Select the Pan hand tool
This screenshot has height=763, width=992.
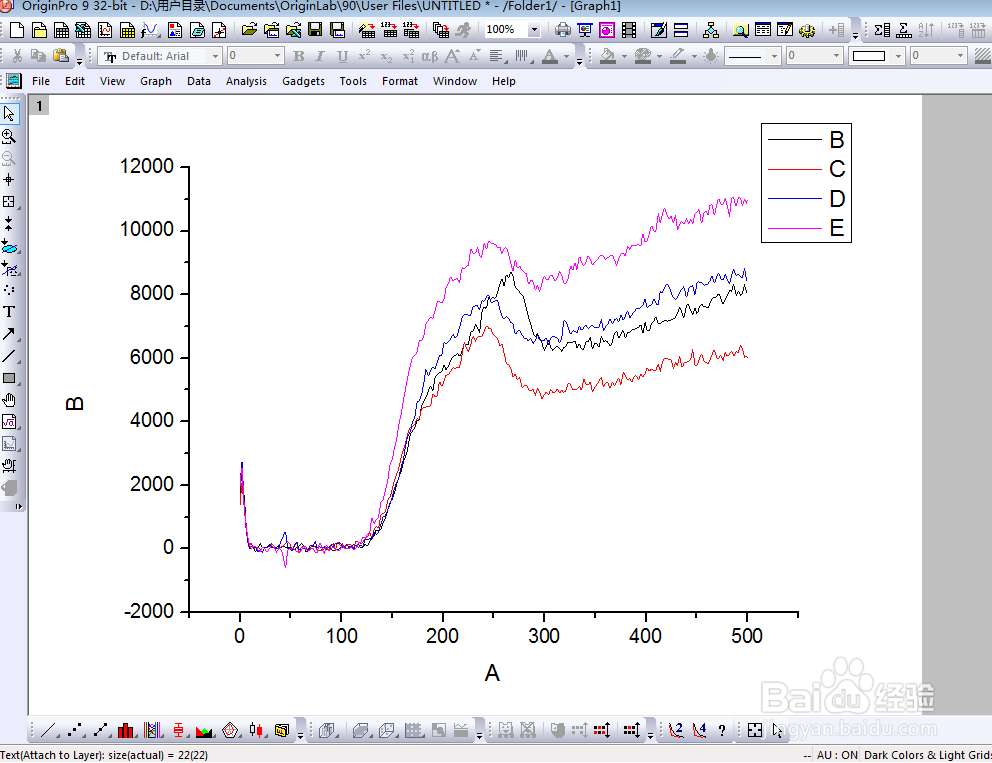[x=9, y=400]
